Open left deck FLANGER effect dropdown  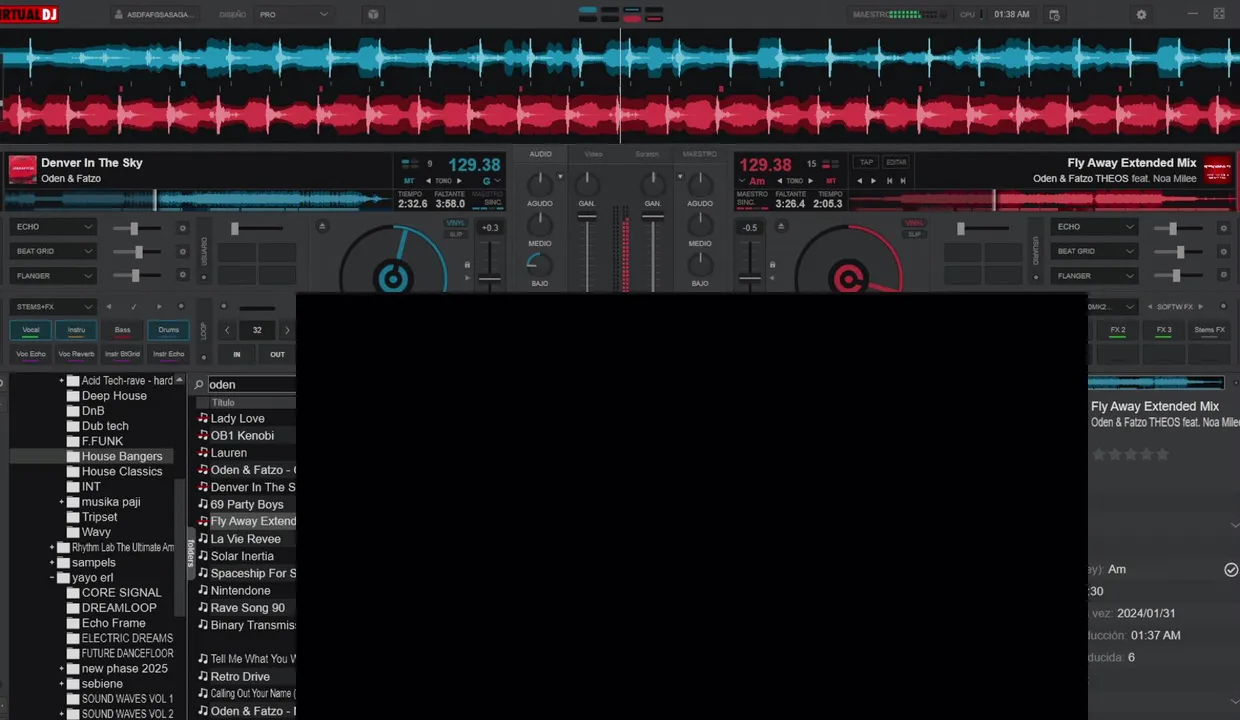tap(53, 275)
